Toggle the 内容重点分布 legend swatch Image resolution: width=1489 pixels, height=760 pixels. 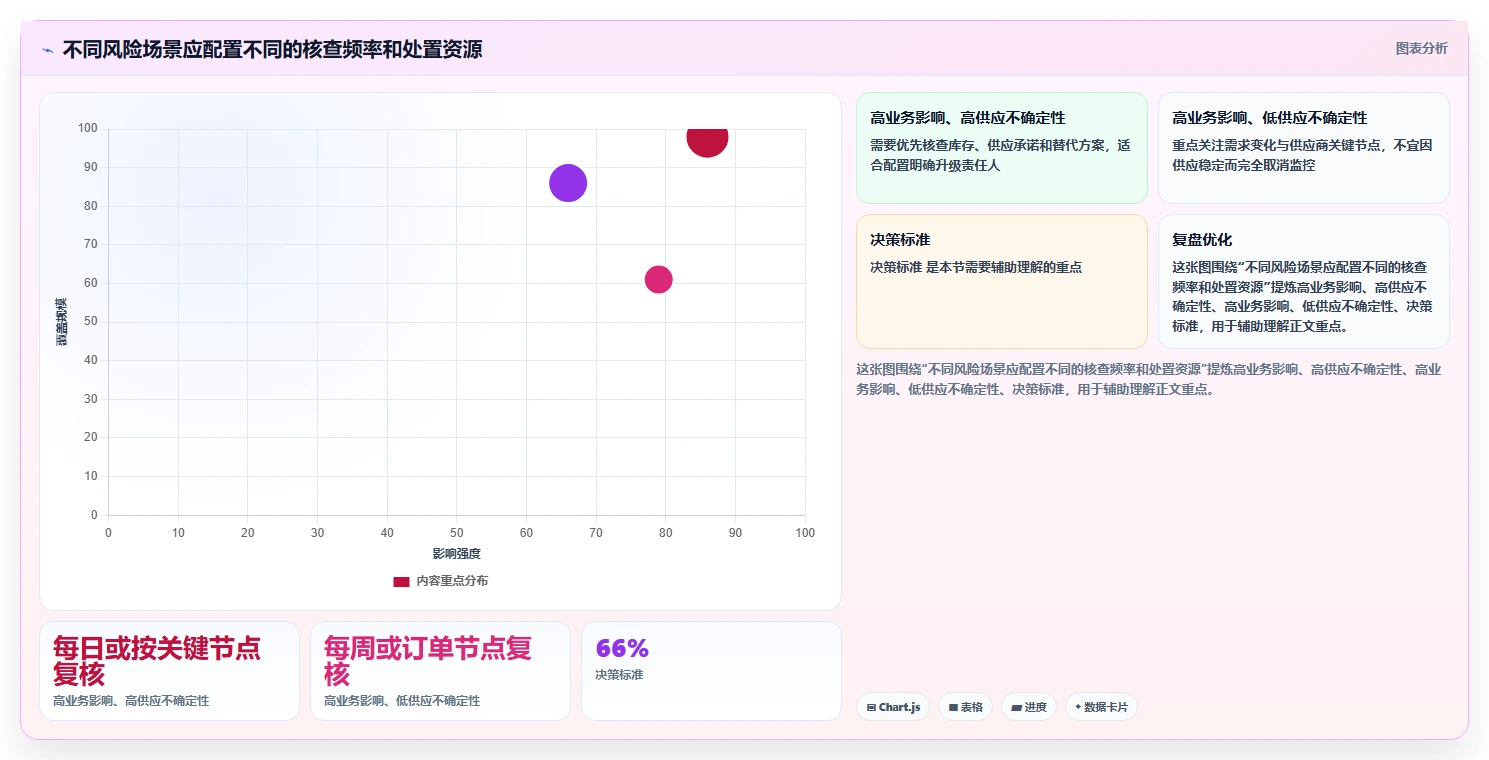pos(401,581)
